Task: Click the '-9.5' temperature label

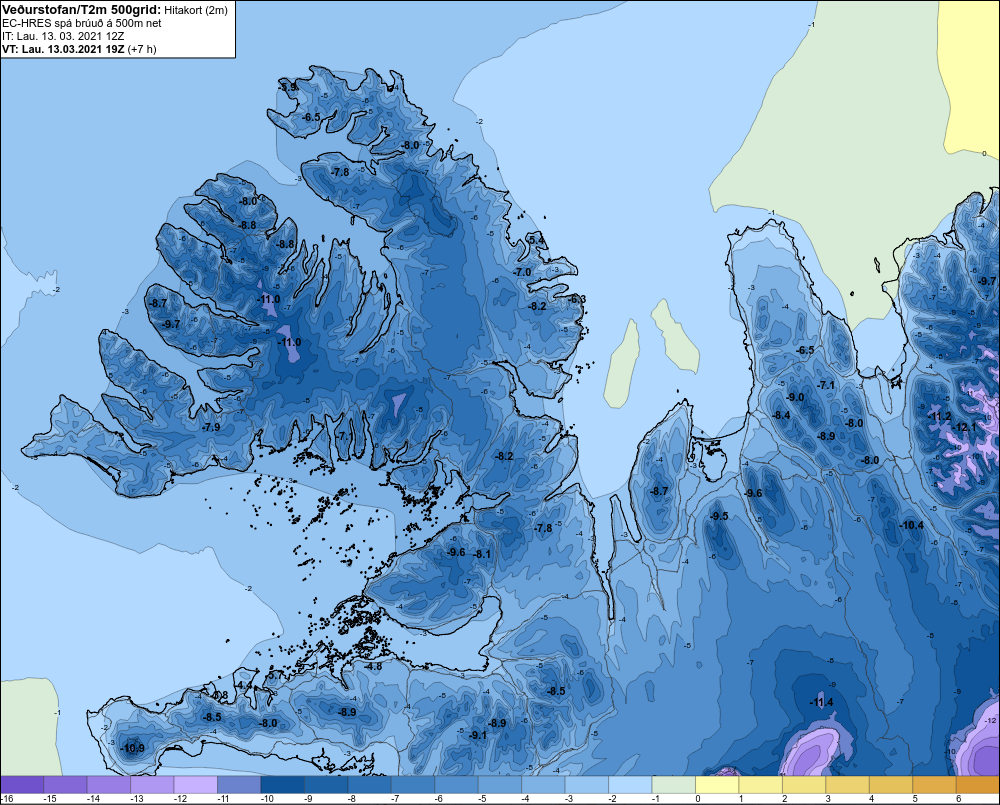Action: (719, 516)
